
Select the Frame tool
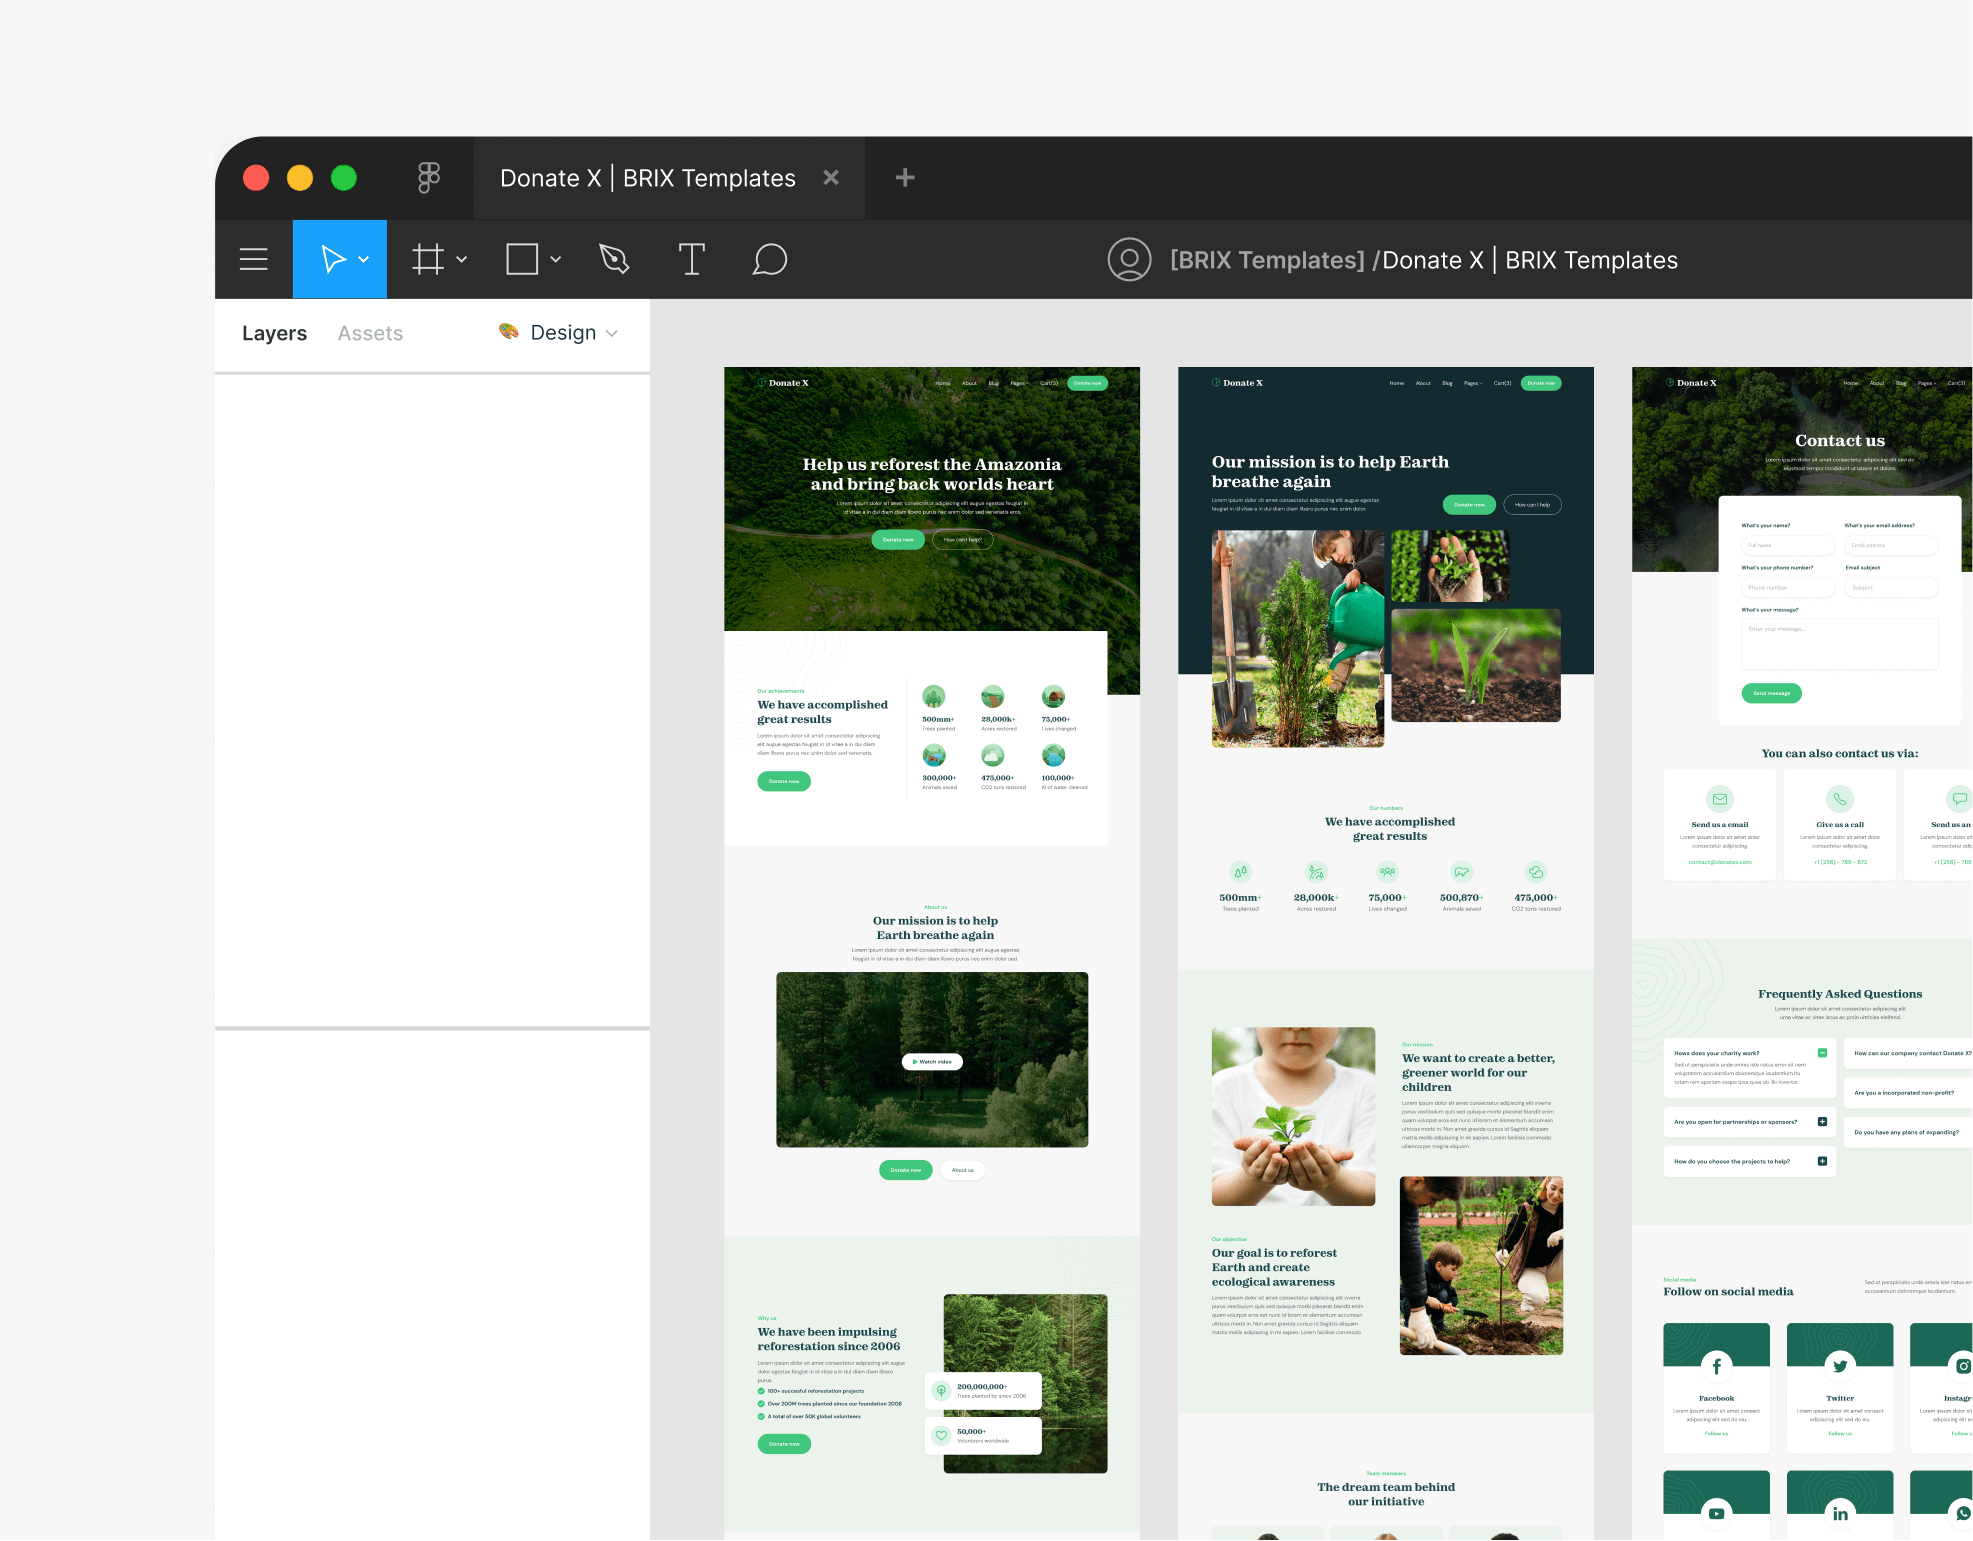[x=428, y=259]
